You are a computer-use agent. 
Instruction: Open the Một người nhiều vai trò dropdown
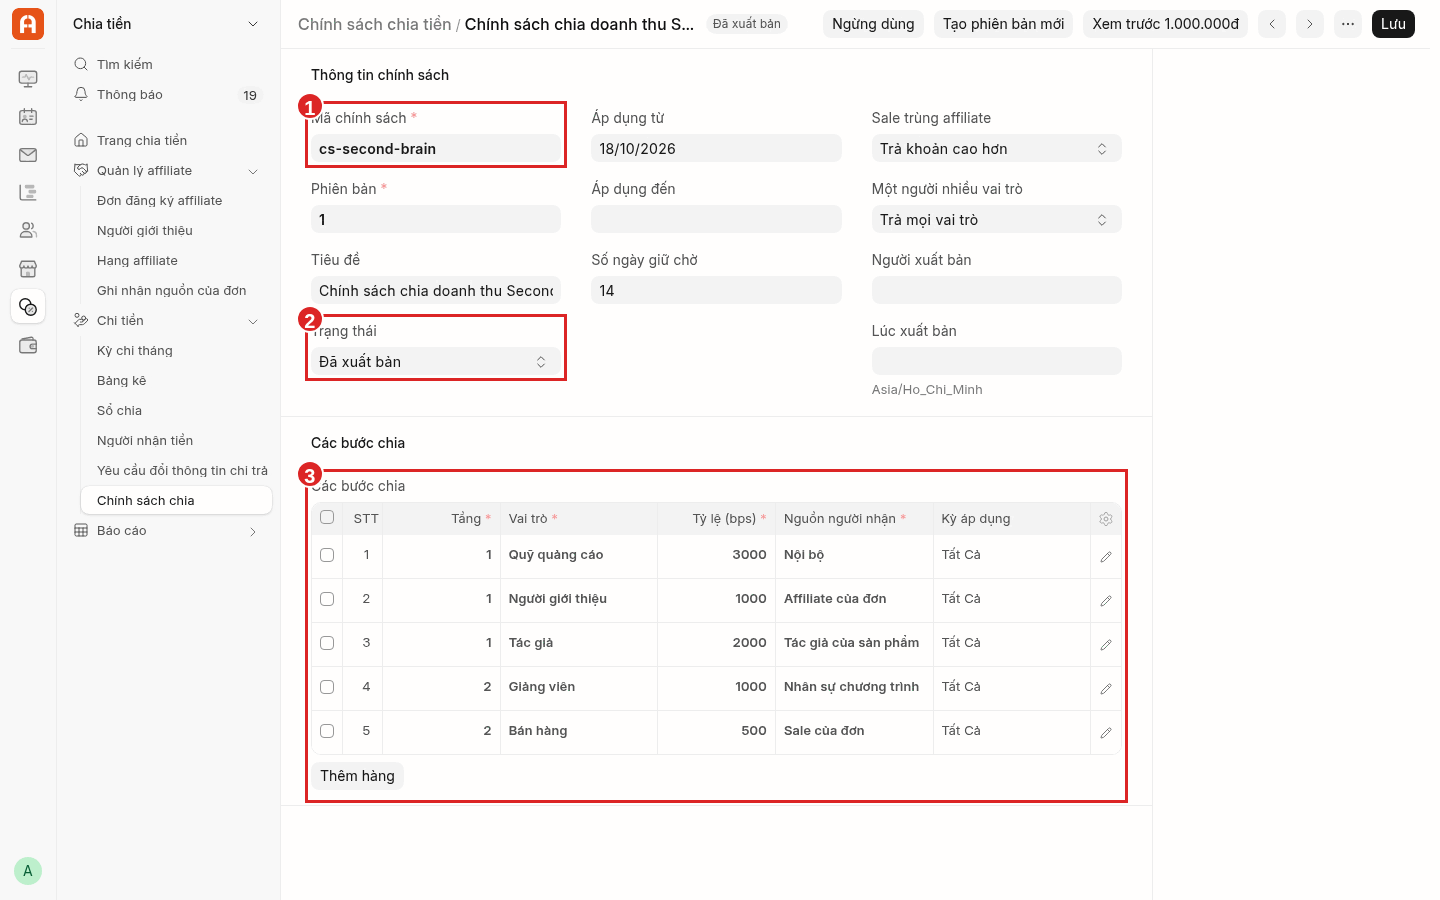[996, 220]
